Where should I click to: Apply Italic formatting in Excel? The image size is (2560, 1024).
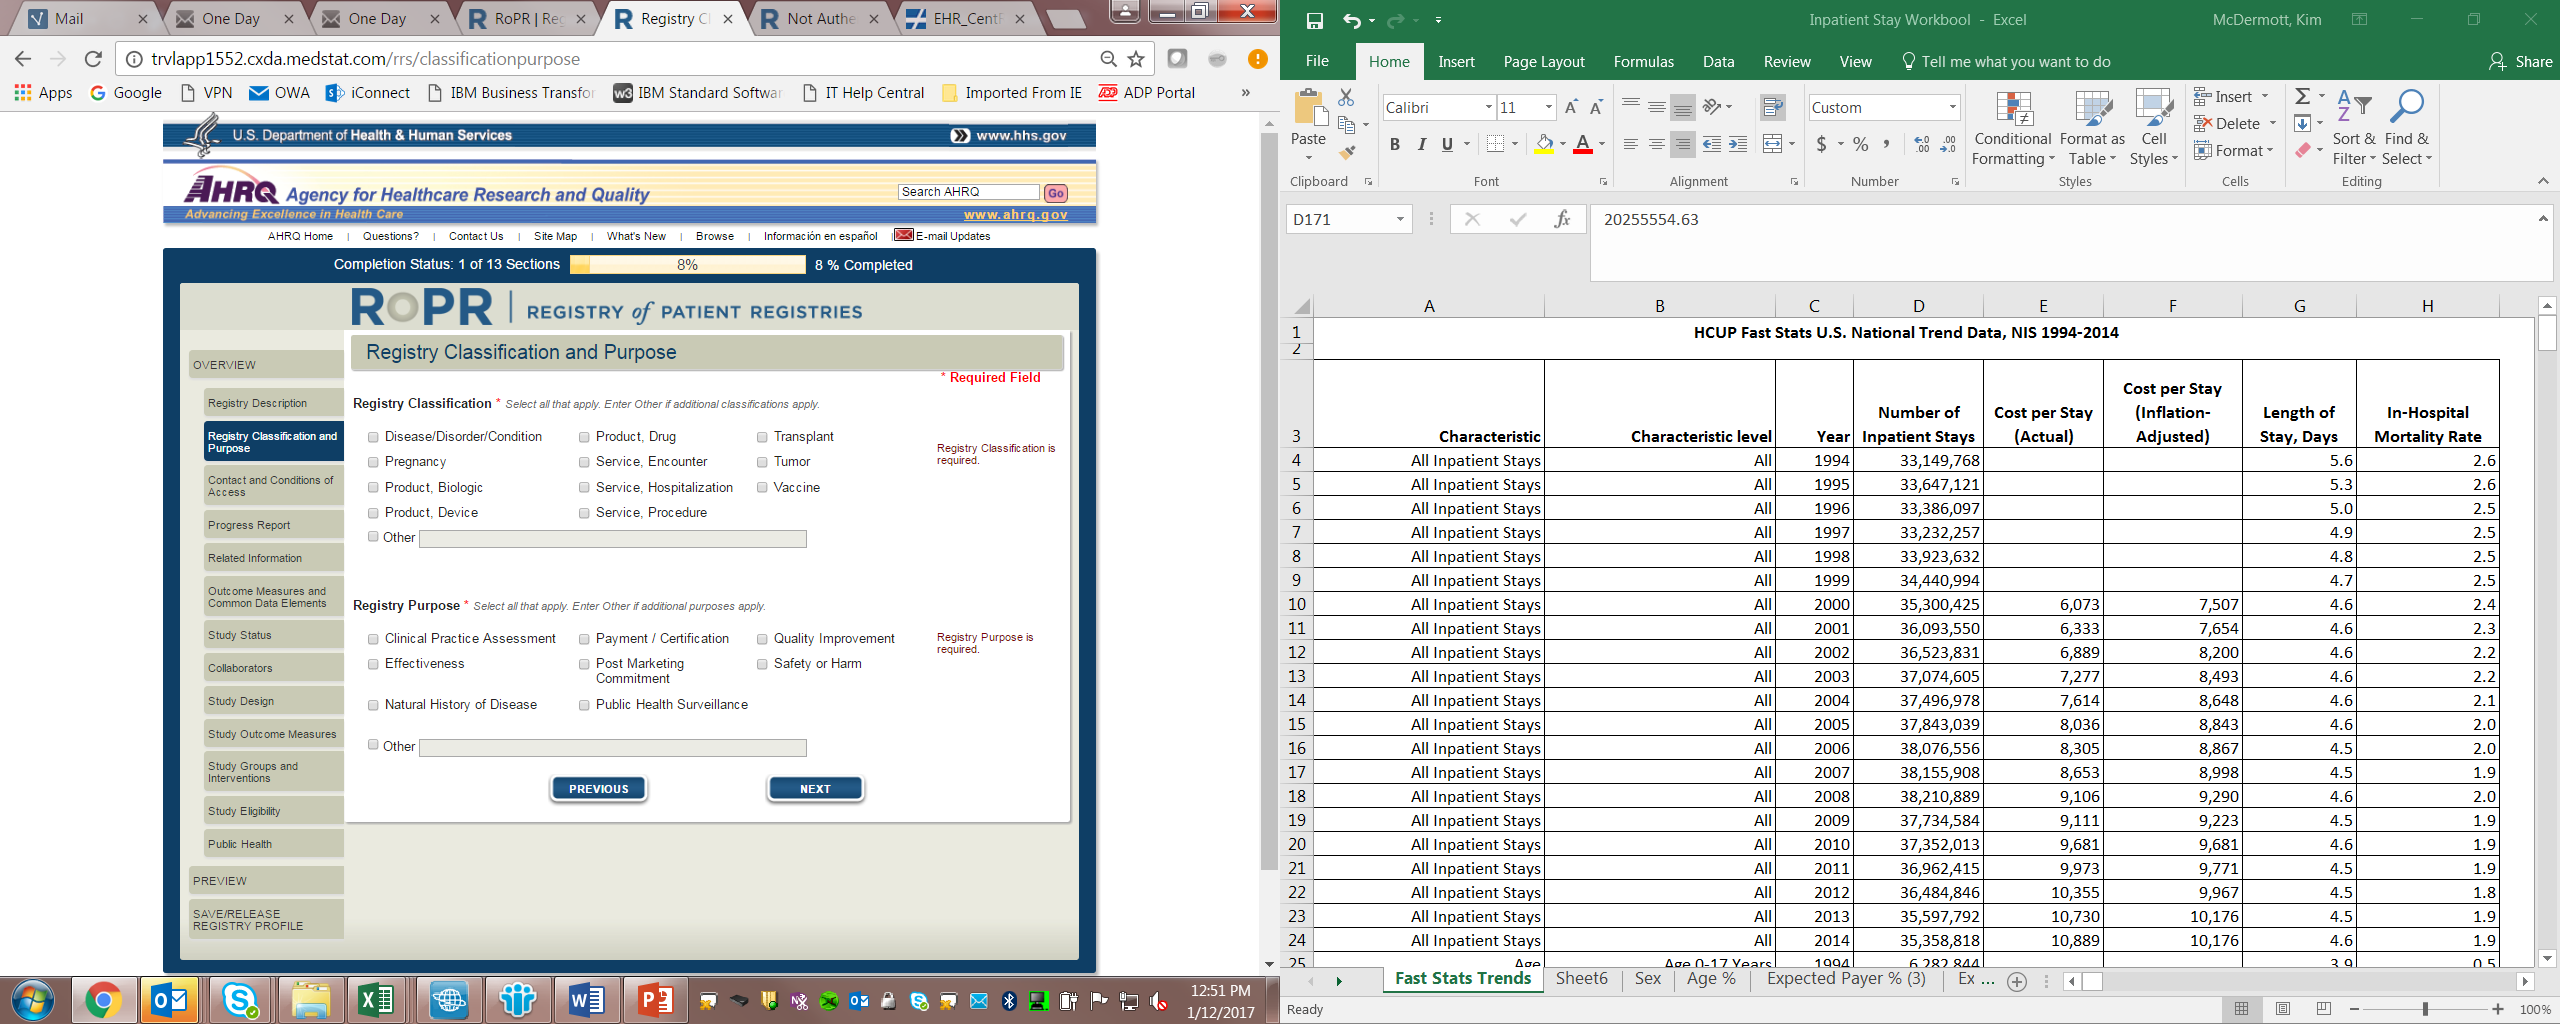(1421, 145)
